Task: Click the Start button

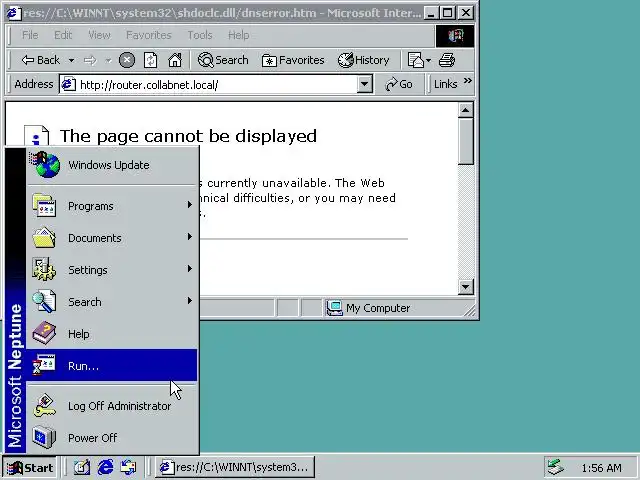Action: [x=30, y=467]
